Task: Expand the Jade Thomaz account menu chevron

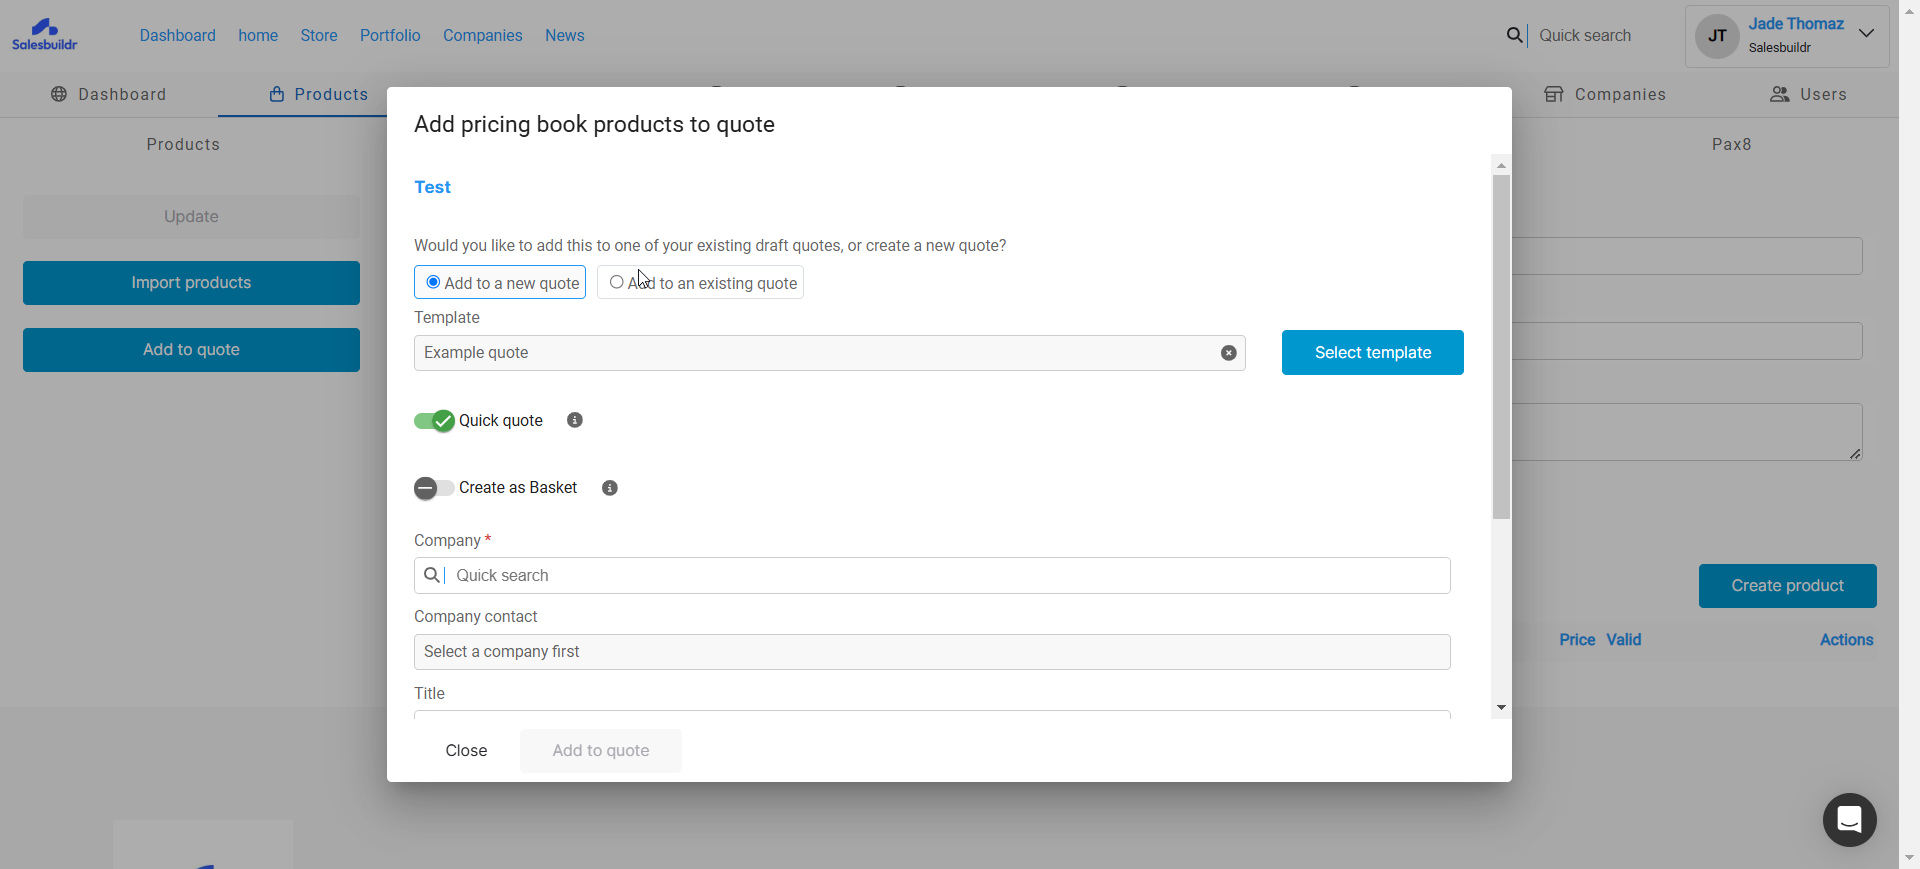Action: click(1866, 33)
